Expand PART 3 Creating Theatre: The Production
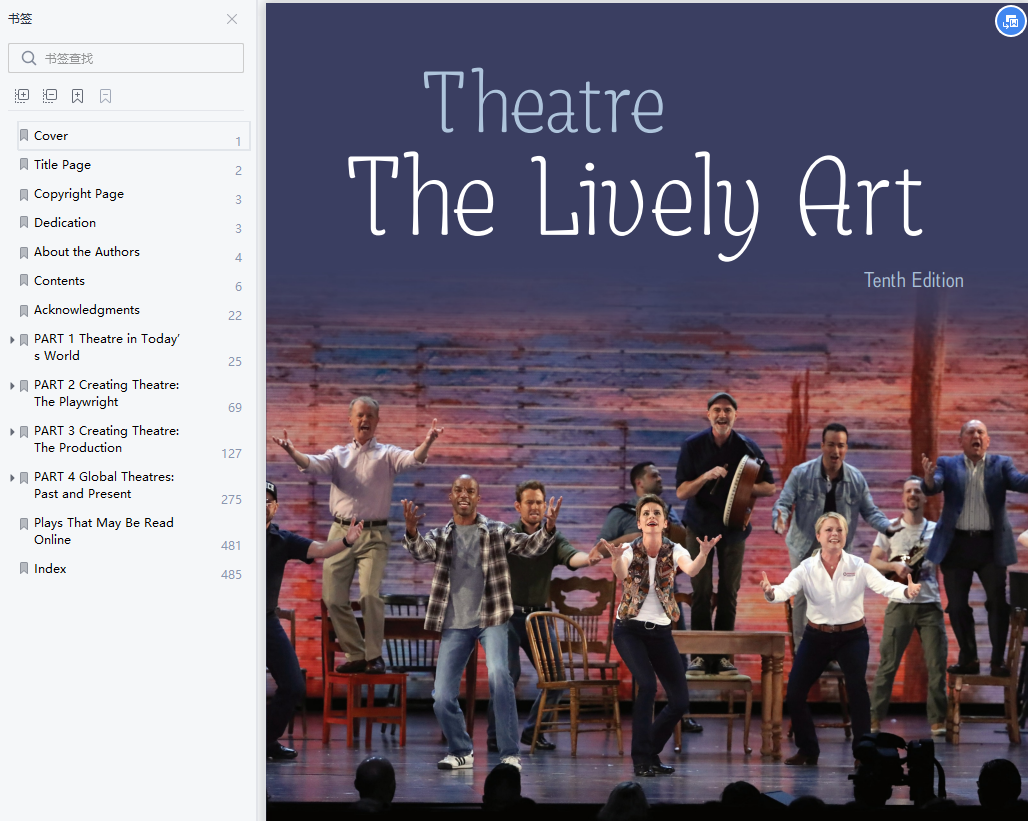The width and height of the screenshot is (1028, 821). coord(12,431)
